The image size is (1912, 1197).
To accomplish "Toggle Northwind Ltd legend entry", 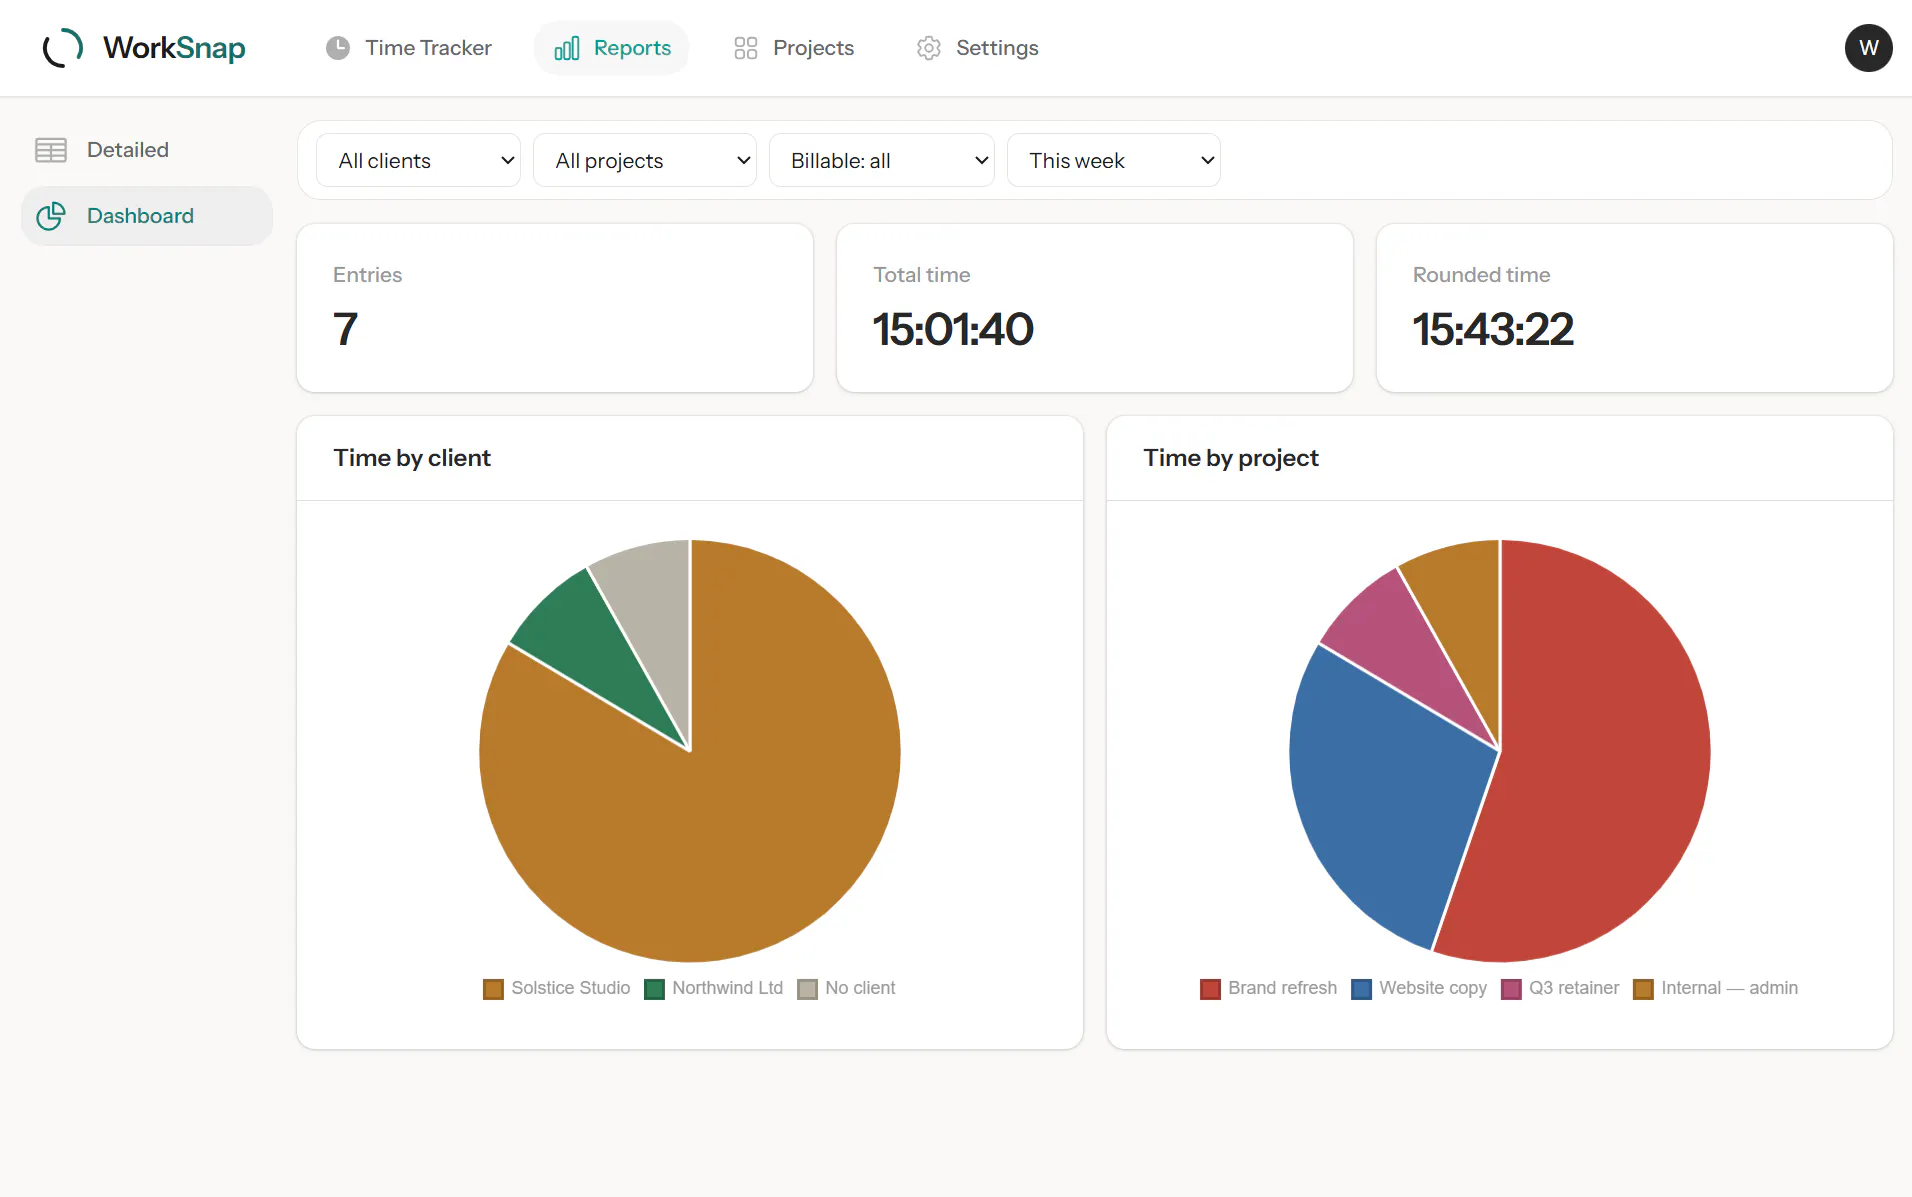I will pyautogui.click(x=714, y=988).
